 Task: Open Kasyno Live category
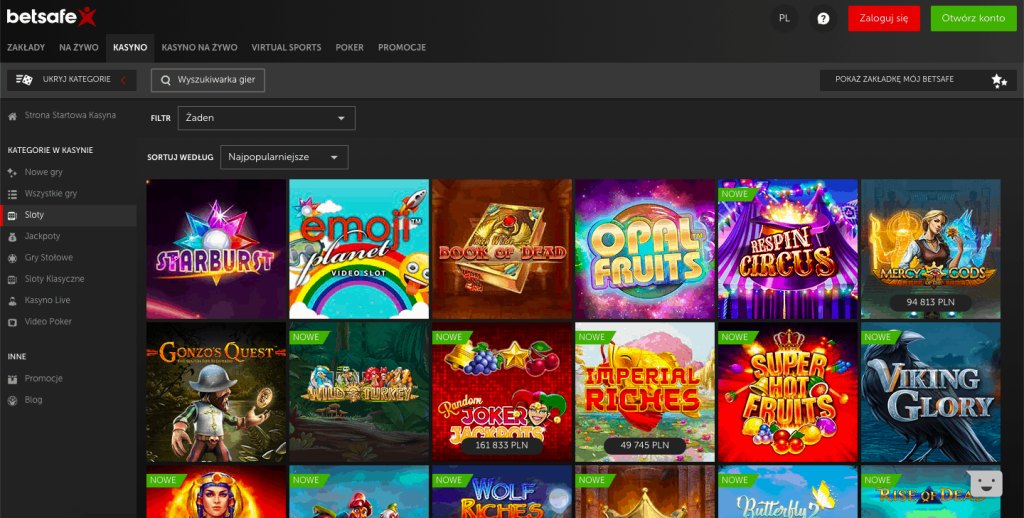[x=47, y=300]
